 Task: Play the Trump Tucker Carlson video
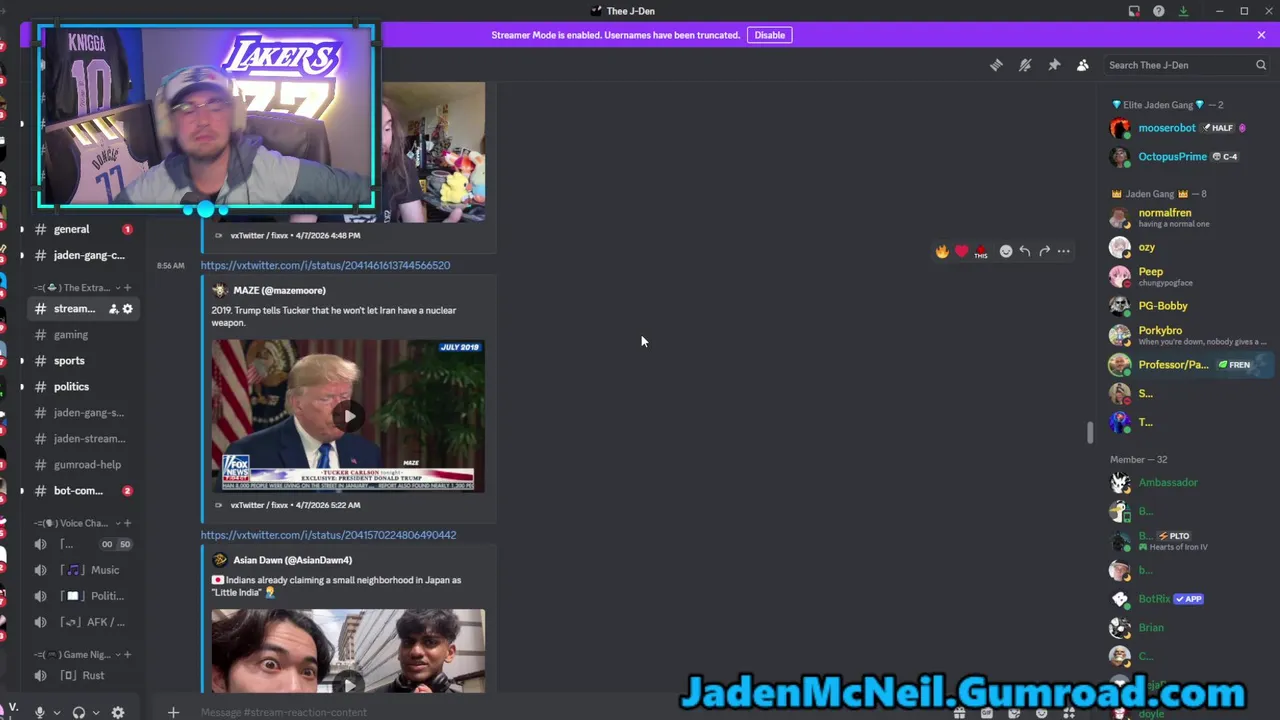point(348,416)
